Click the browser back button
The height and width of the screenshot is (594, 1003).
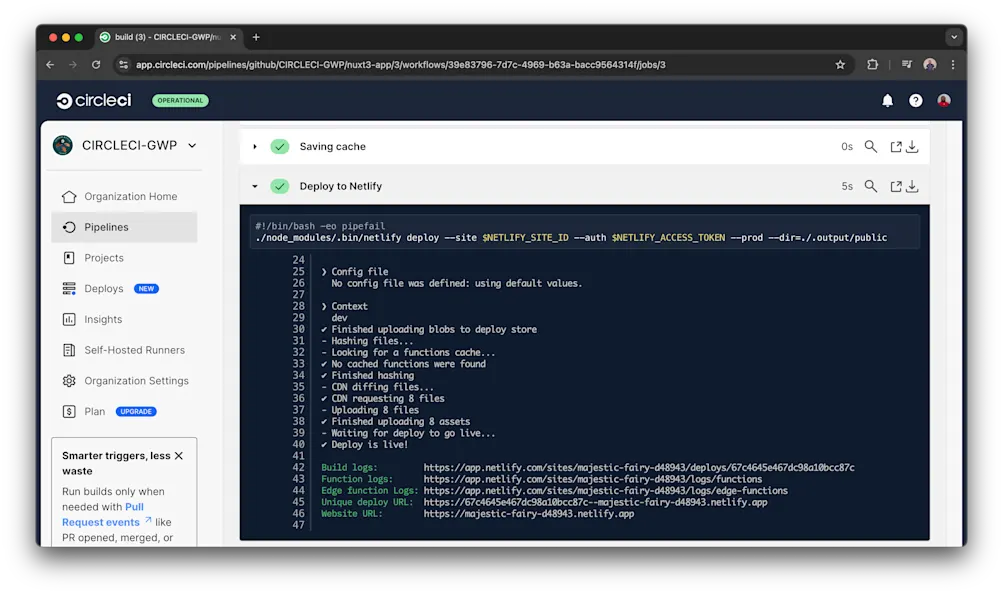pyautogui.click(x=50, y=65)
